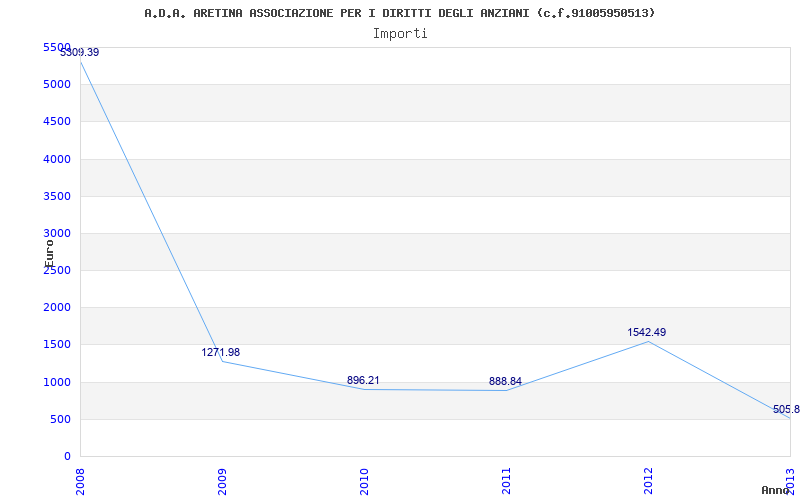Click the 2012 x-axis label

click(x=648, y=482)
